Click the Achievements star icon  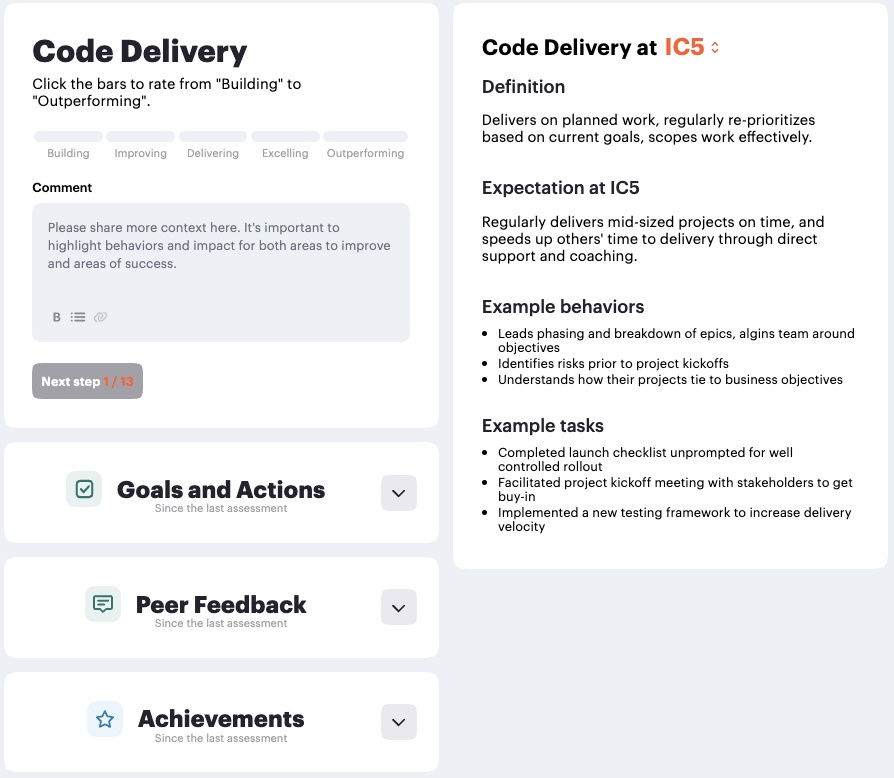(x=105, y=719)
